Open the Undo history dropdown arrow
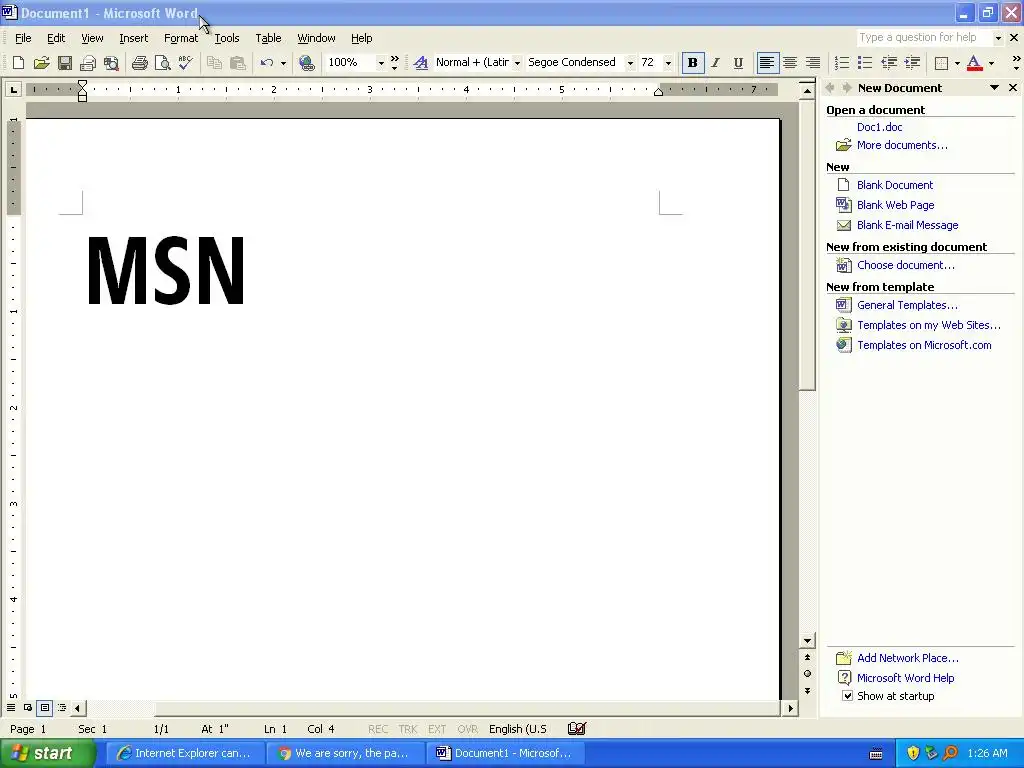This screenshot has width=1024, height=768. (x=283, y=63)
